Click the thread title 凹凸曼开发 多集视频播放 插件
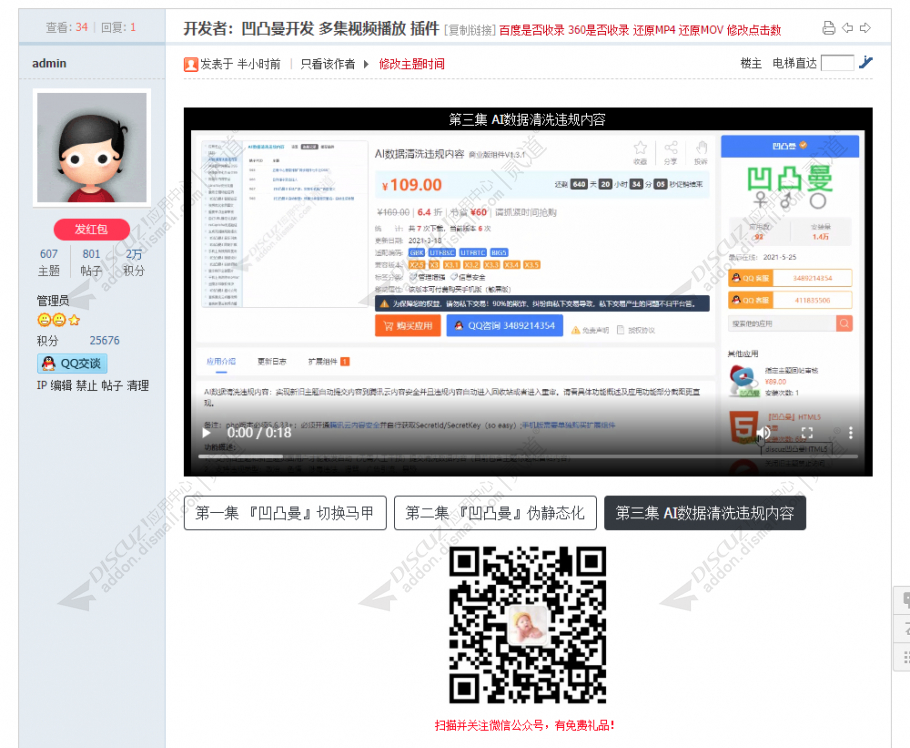This screenshot has width=910, height=748. (340, 28)
